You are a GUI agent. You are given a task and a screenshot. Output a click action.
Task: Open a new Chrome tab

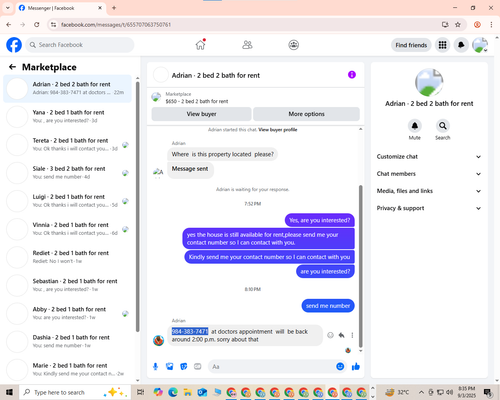click(x=114, y=8)
